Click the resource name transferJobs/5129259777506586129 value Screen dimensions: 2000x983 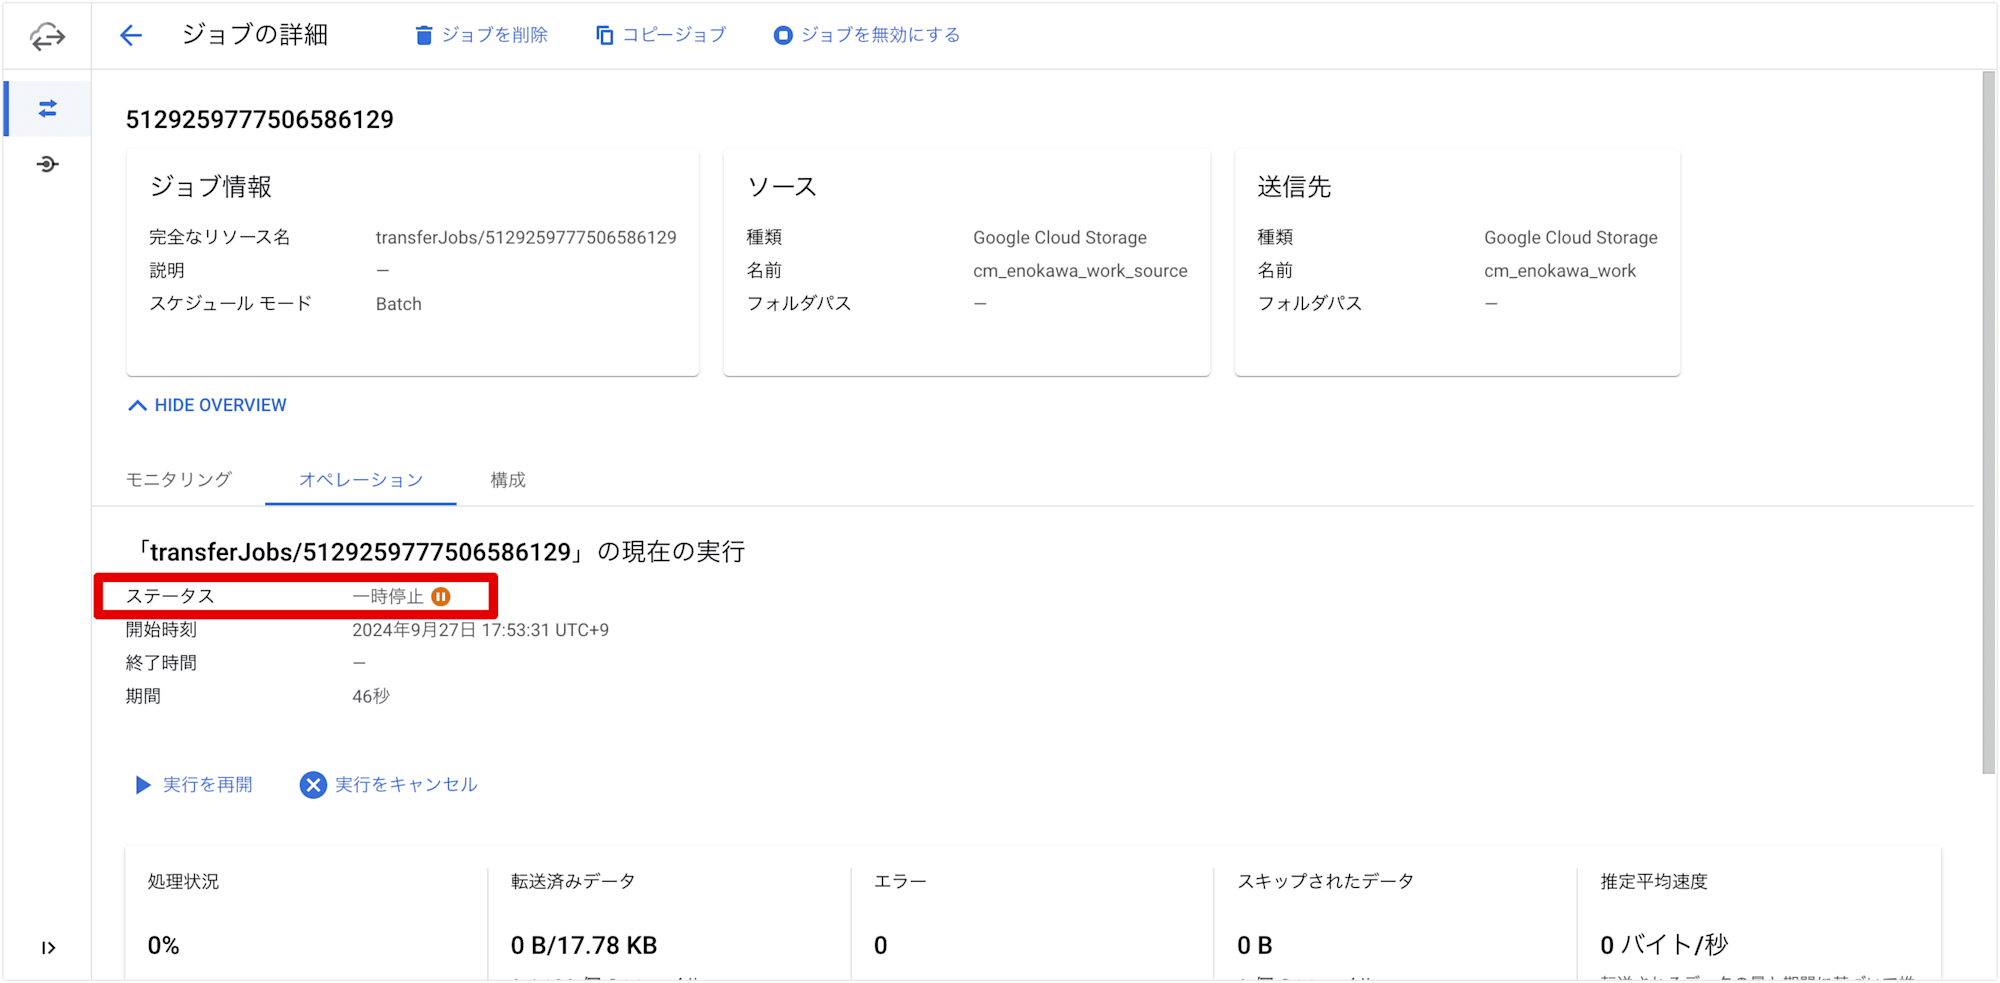(x=526, y=238)
